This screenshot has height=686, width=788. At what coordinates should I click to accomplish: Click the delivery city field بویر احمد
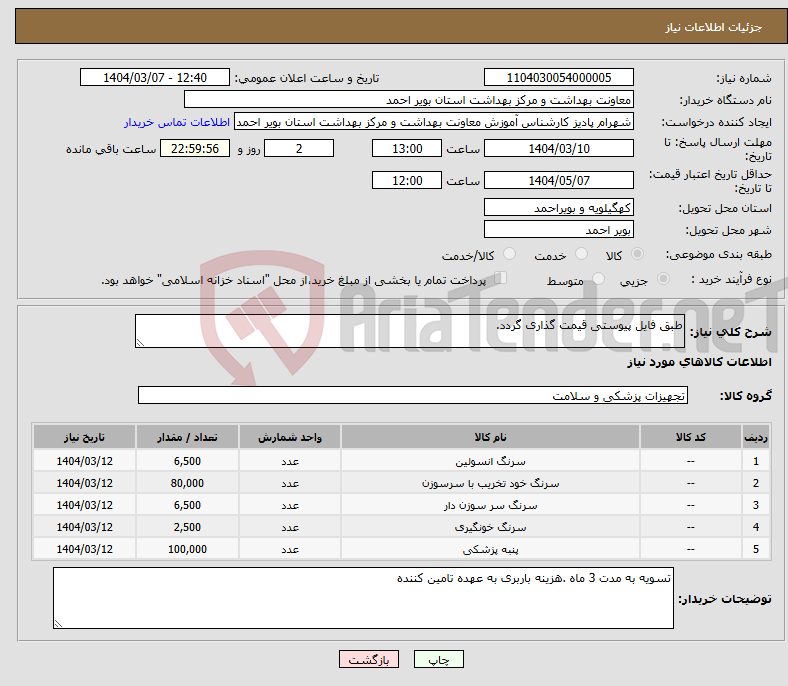(559, 229)
